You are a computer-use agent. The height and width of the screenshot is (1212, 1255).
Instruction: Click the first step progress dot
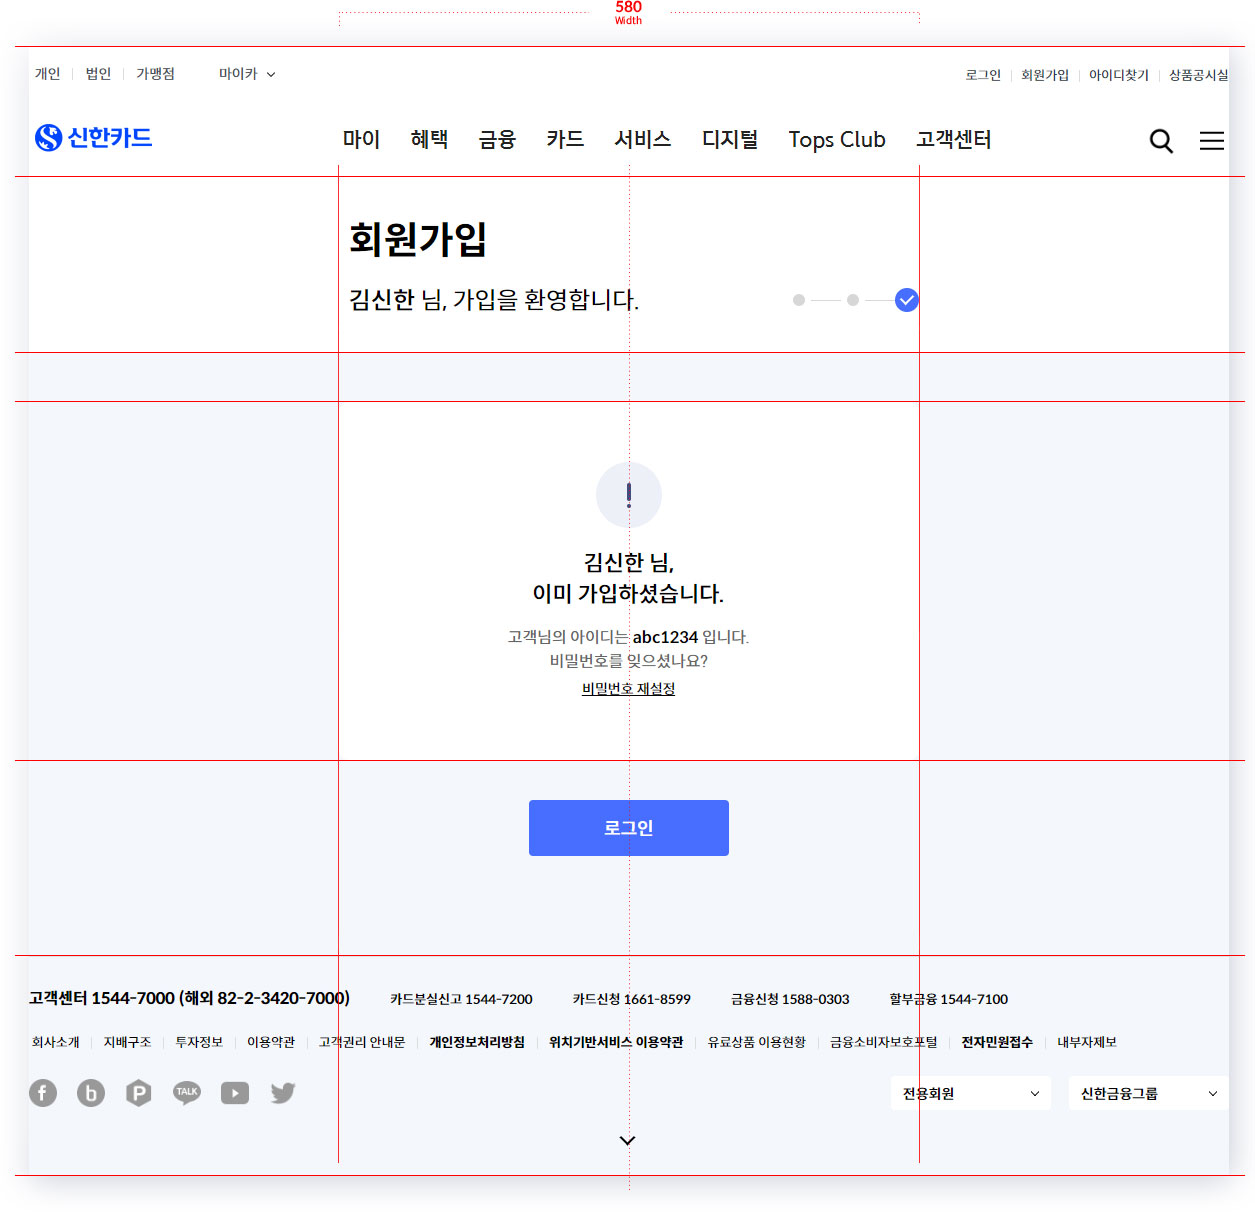point(799,300)
